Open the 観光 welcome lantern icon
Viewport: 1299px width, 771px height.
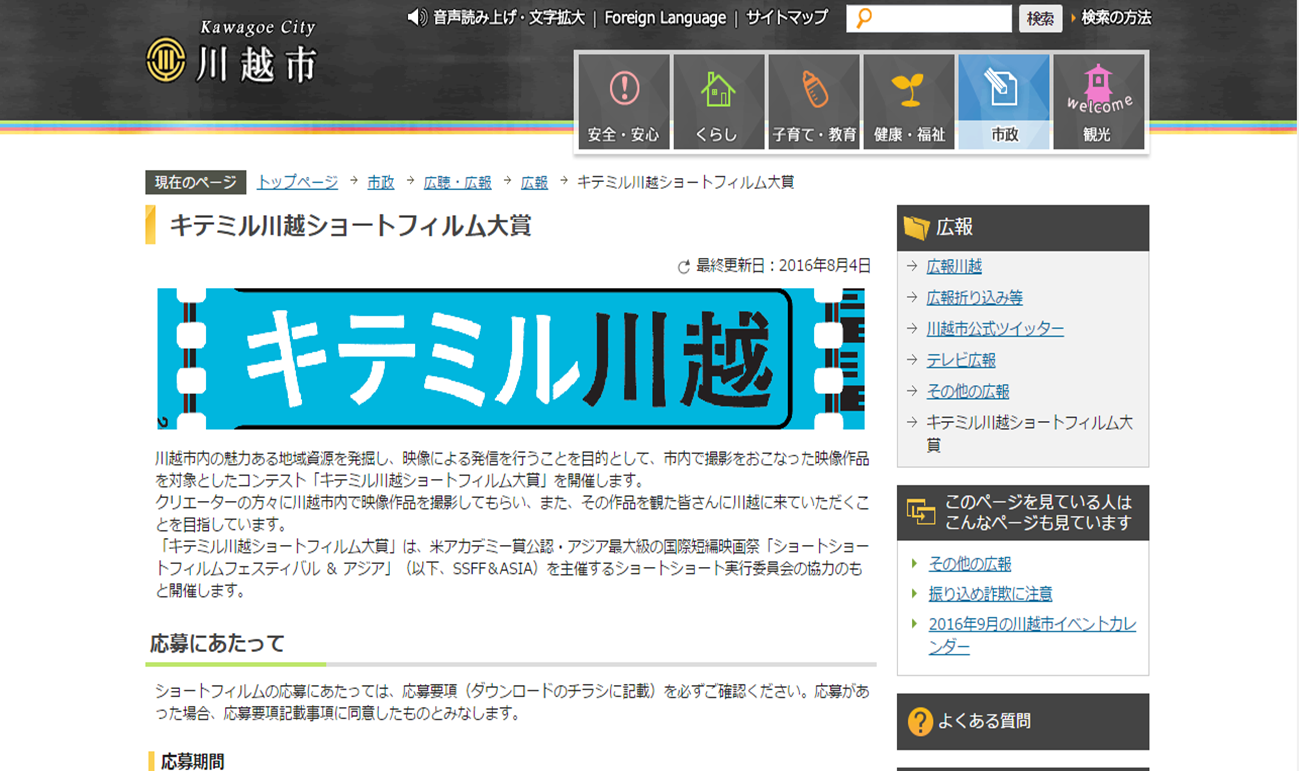1098,90
